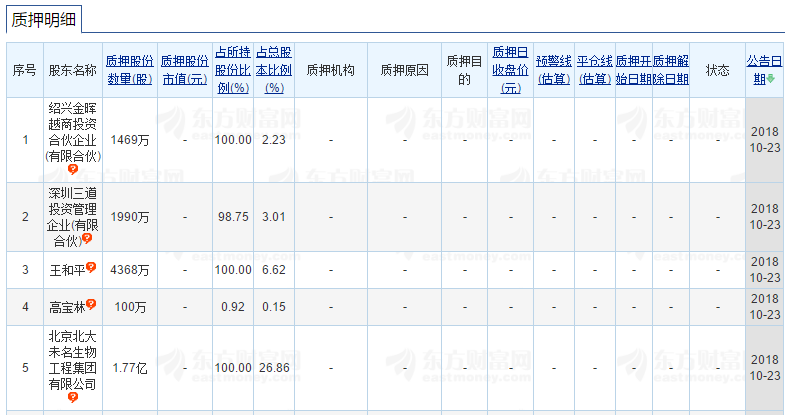The width and height of the screenshot is (790, 415).
Task: Sort by 质押开始日期 column
Action: [x=633, y=69]
